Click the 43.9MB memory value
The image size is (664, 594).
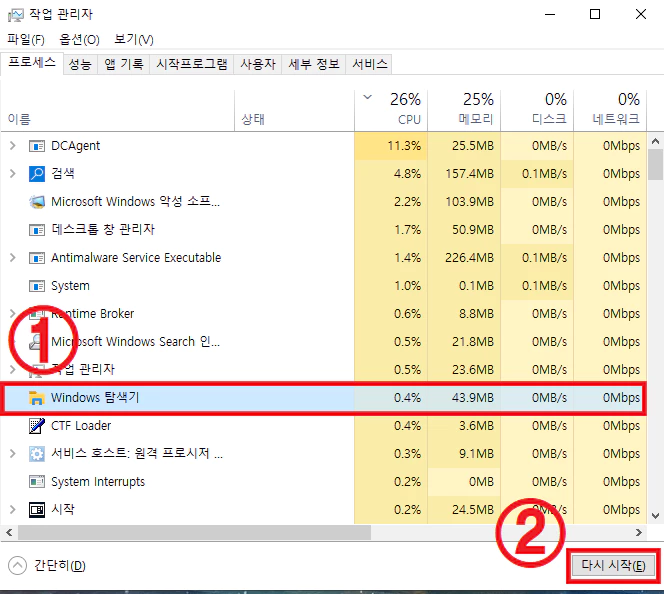pyautogui.click(x=473, y=398)
